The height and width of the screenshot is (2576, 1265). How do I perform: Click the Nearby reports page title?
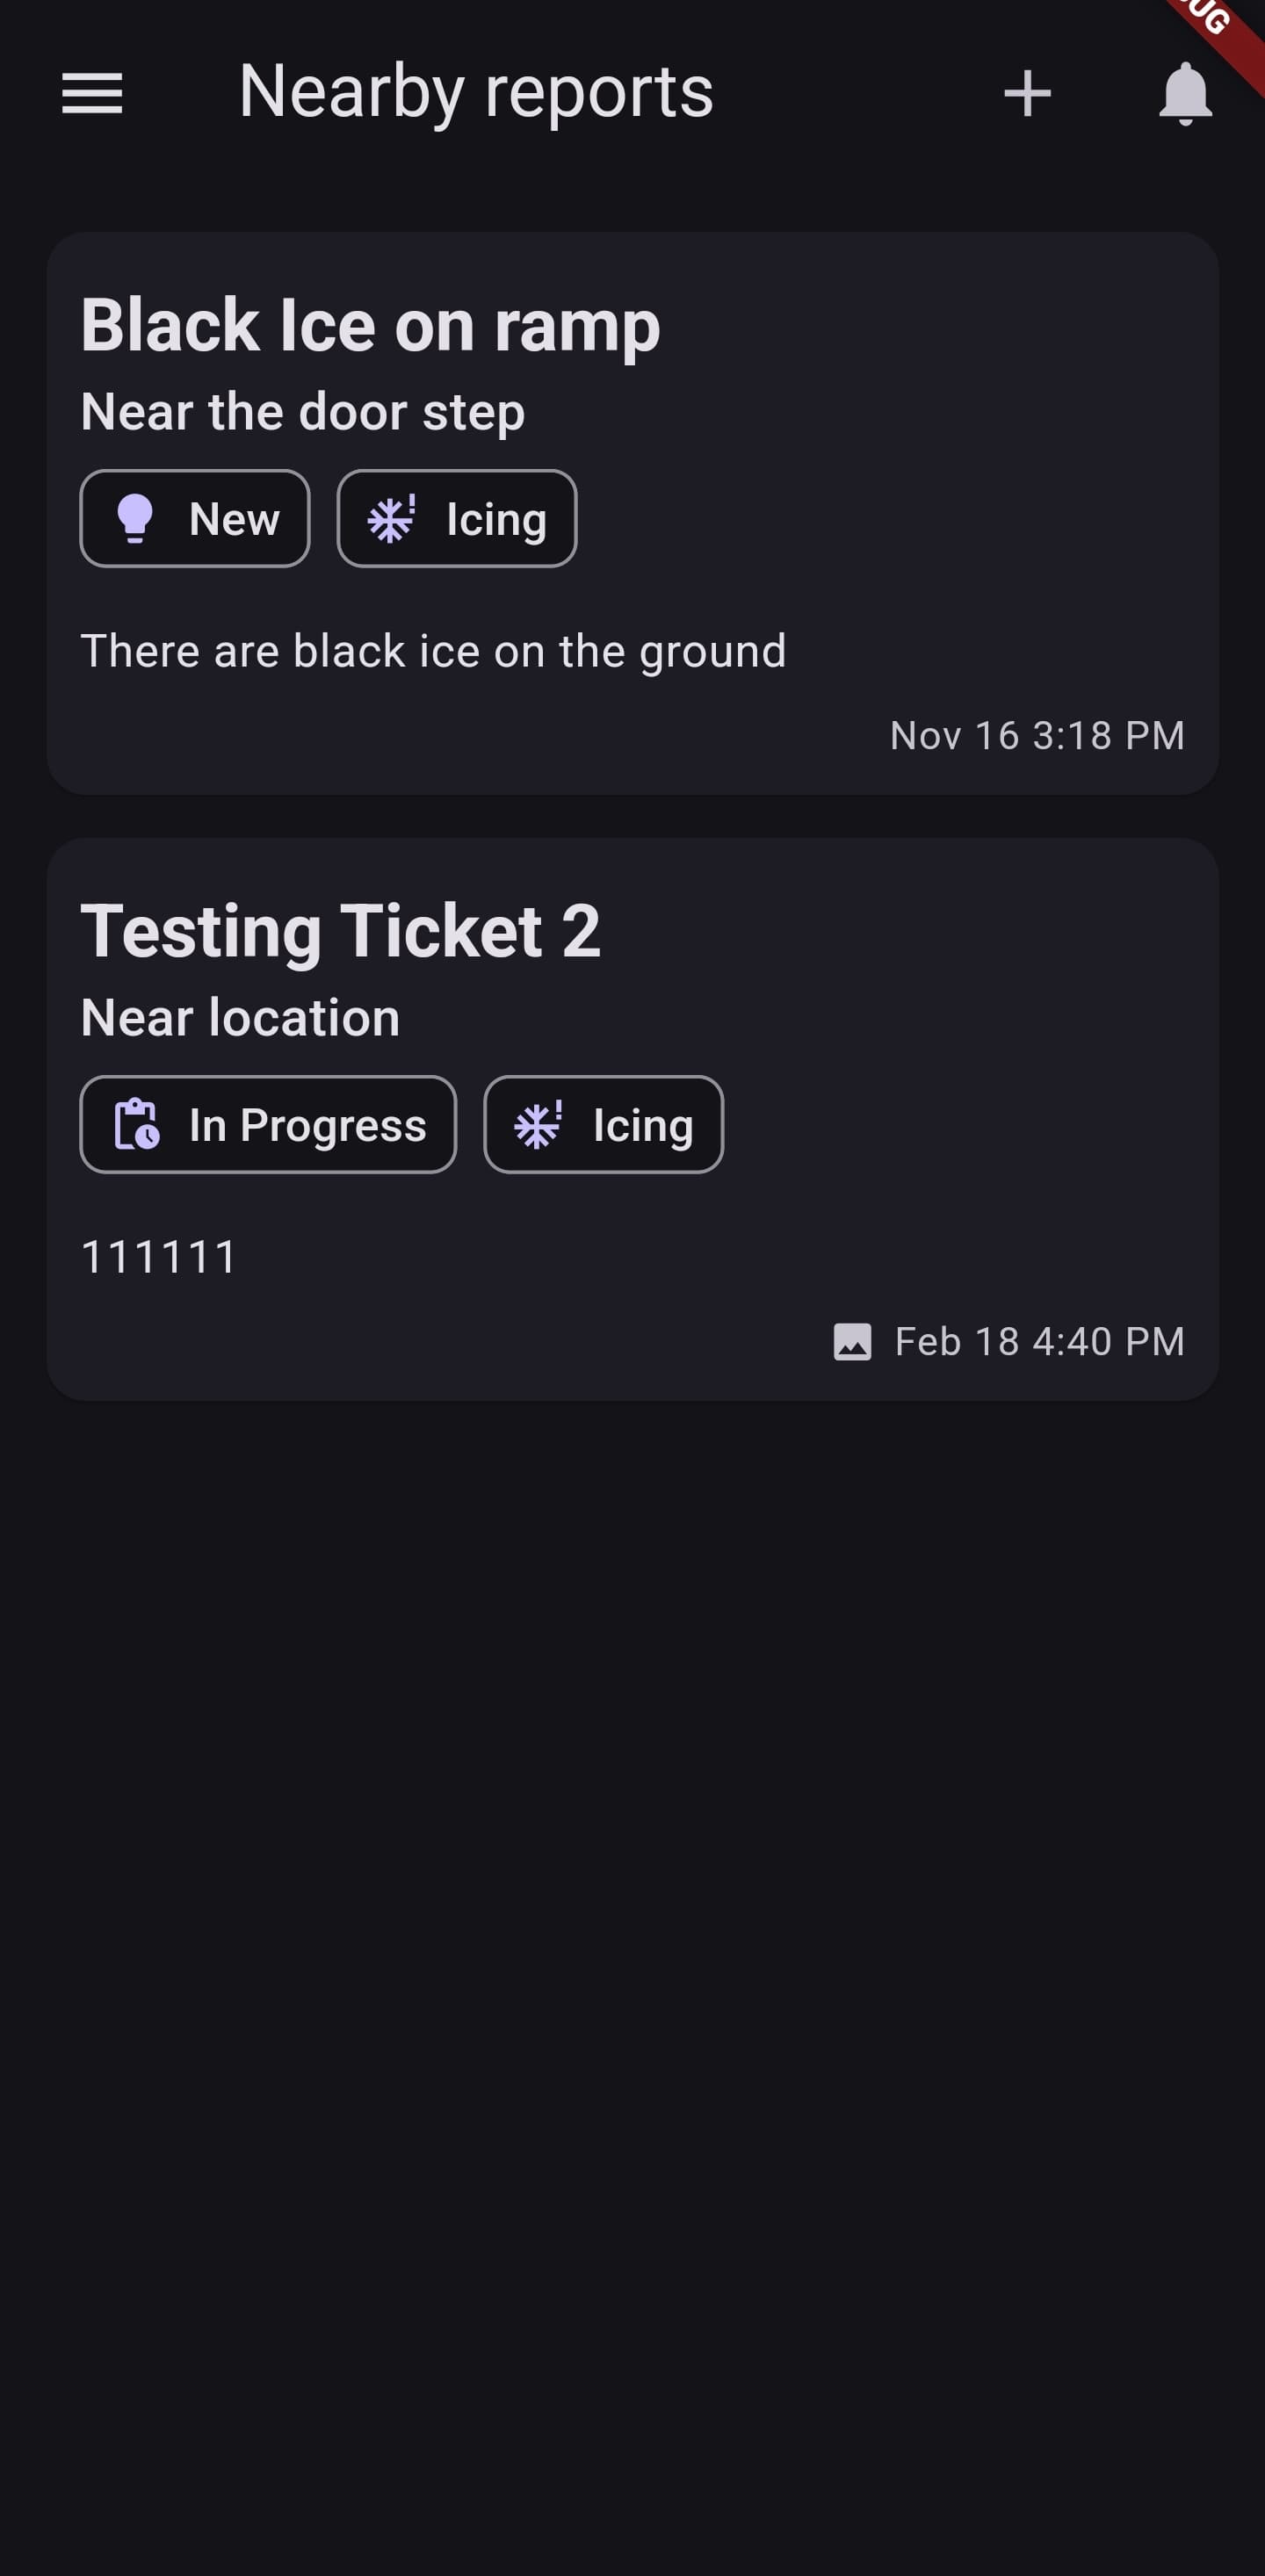point(476,93)
